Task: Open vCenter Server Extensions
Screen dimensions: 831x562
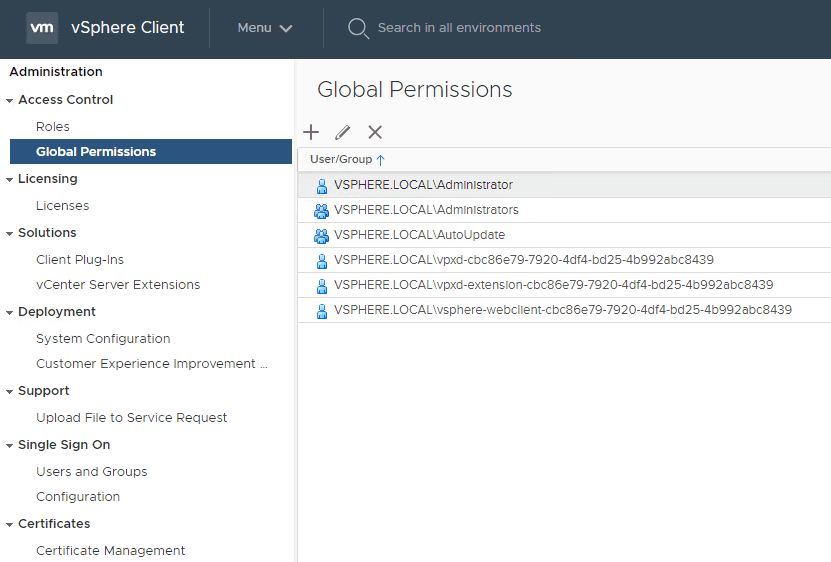Action: [x=118, y=285]
